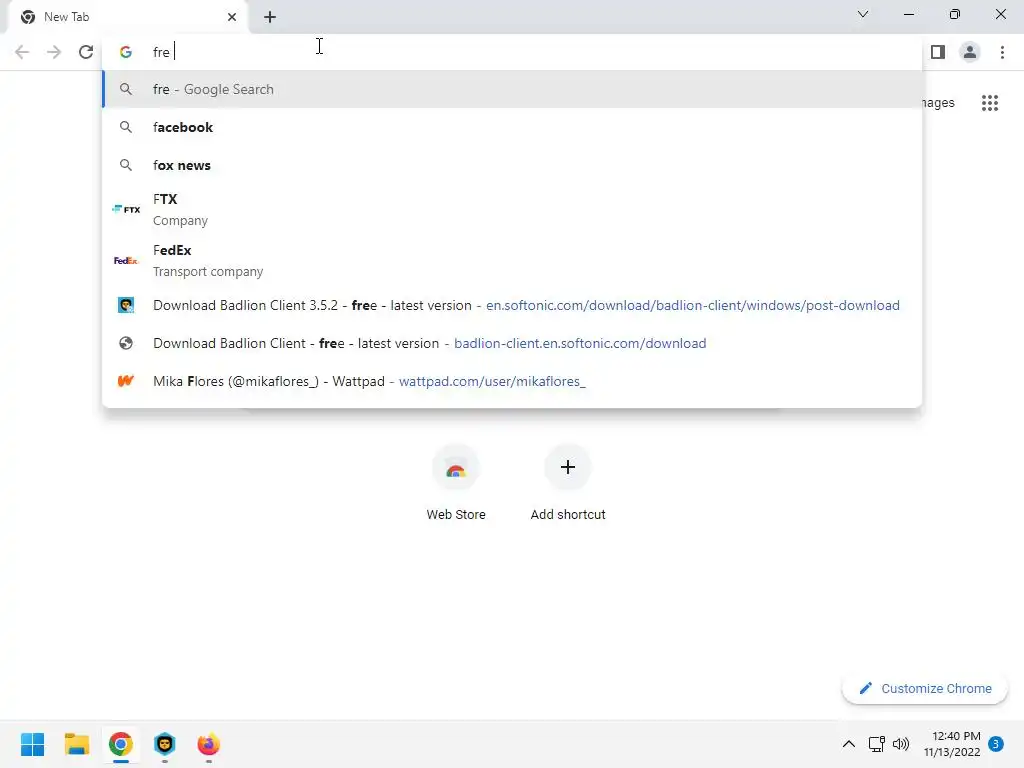The width and height of the screenshot is (1024, 768).
Task: Click the browser Forward arrow
Action: [54, 52]
